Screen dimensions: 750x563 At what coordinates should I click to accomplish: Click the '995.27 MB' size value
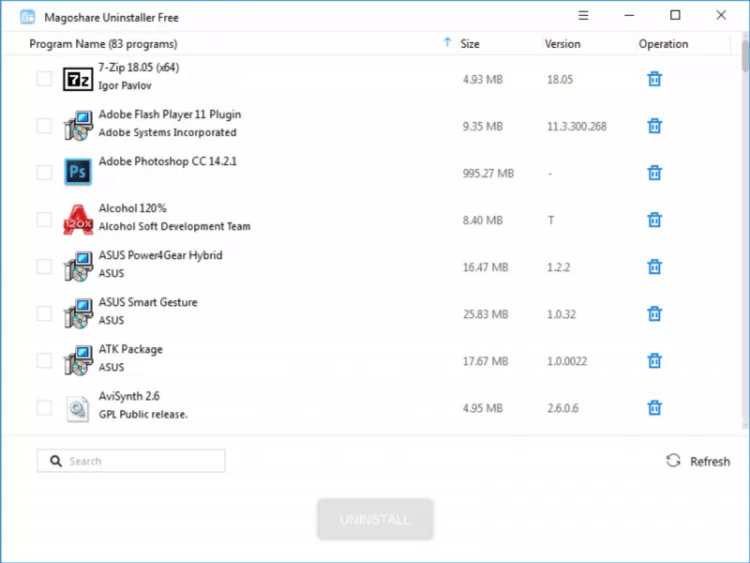click(488, 173)
